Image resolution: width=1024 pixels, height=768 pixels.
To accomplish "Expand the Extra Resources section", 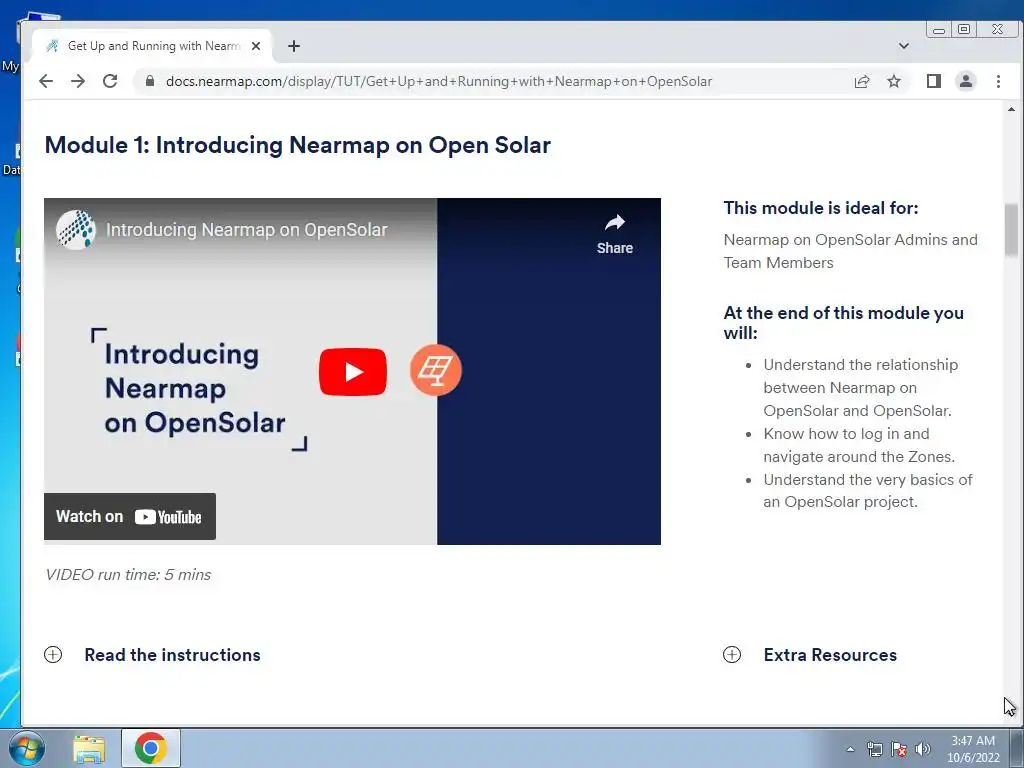I will pos(810,654).
